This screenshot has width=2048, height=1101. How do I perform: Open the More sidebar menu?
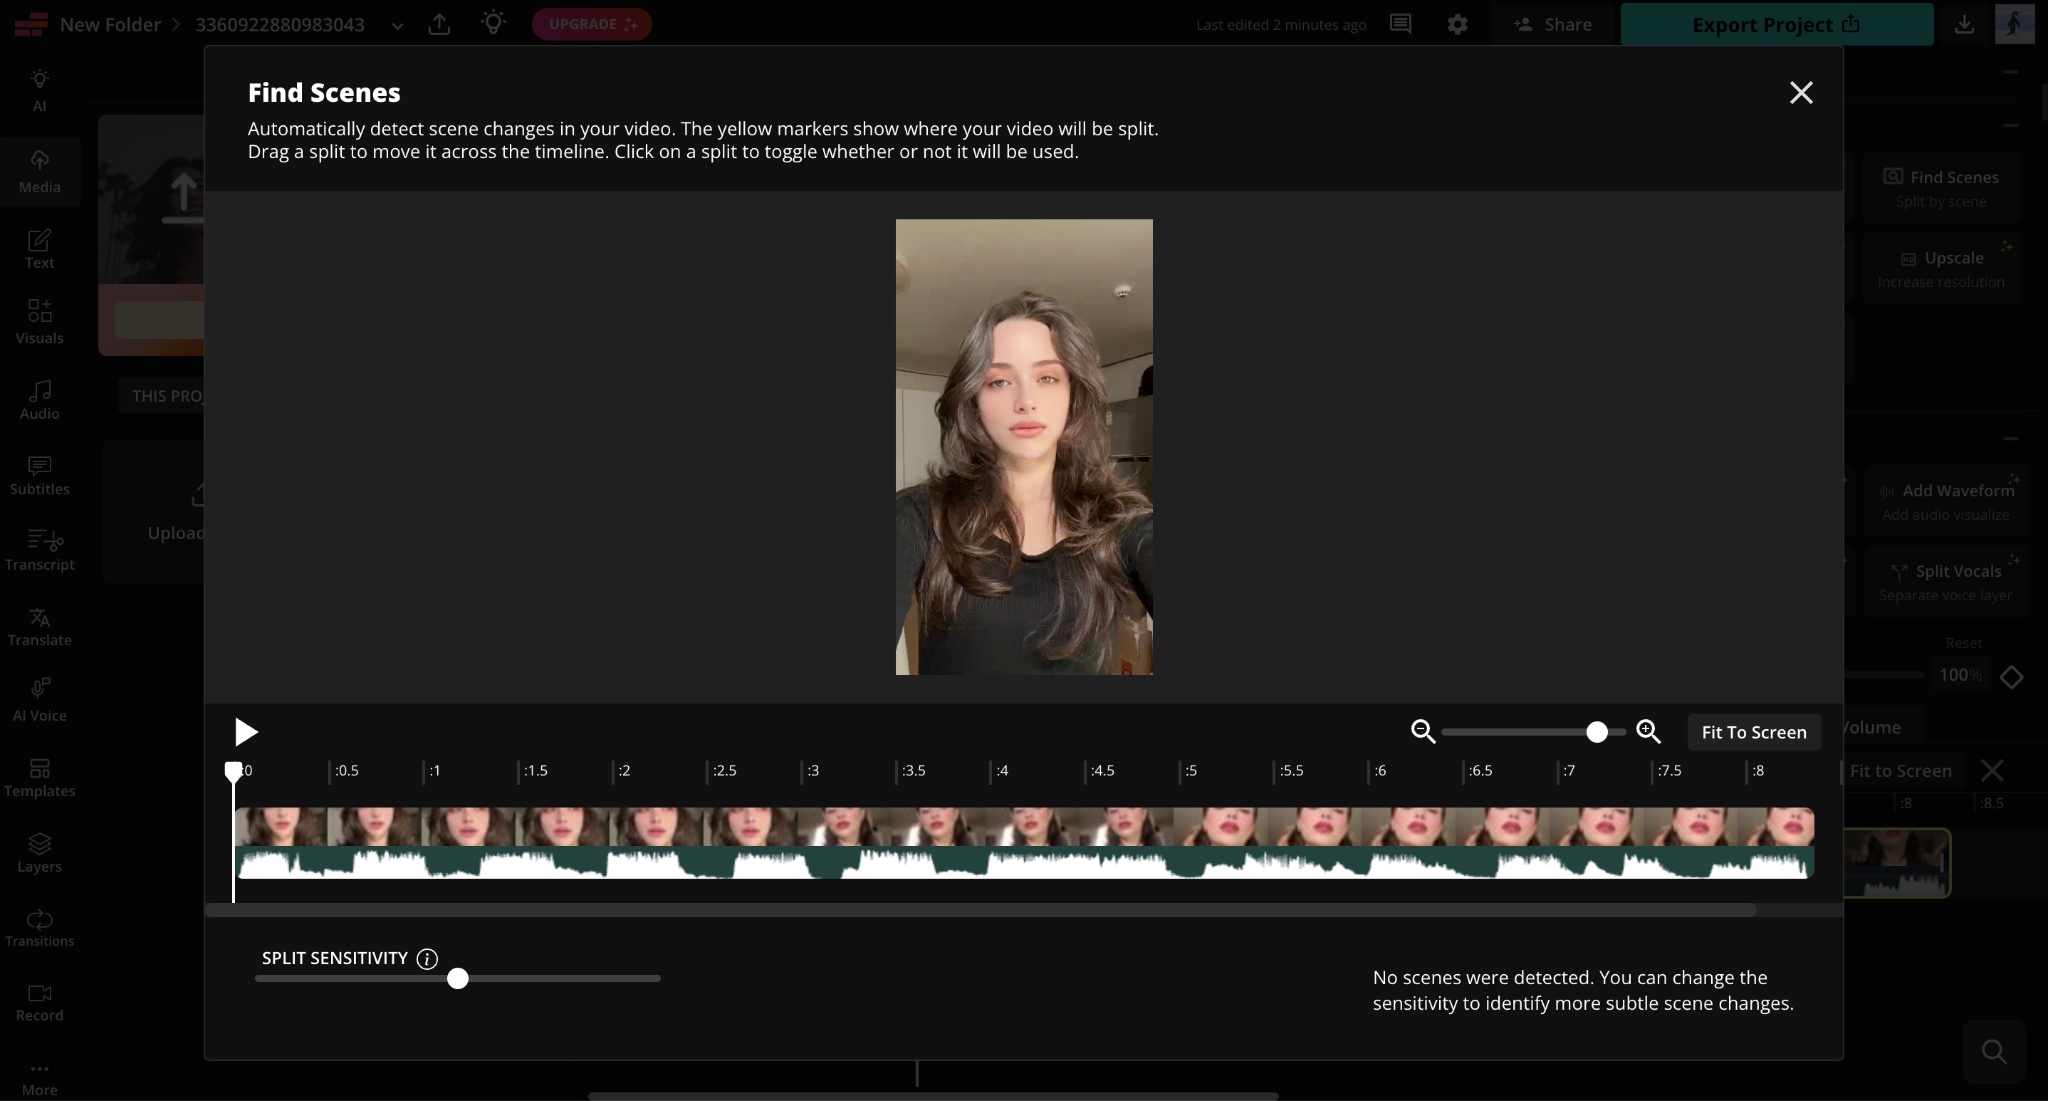(40, 1078)
